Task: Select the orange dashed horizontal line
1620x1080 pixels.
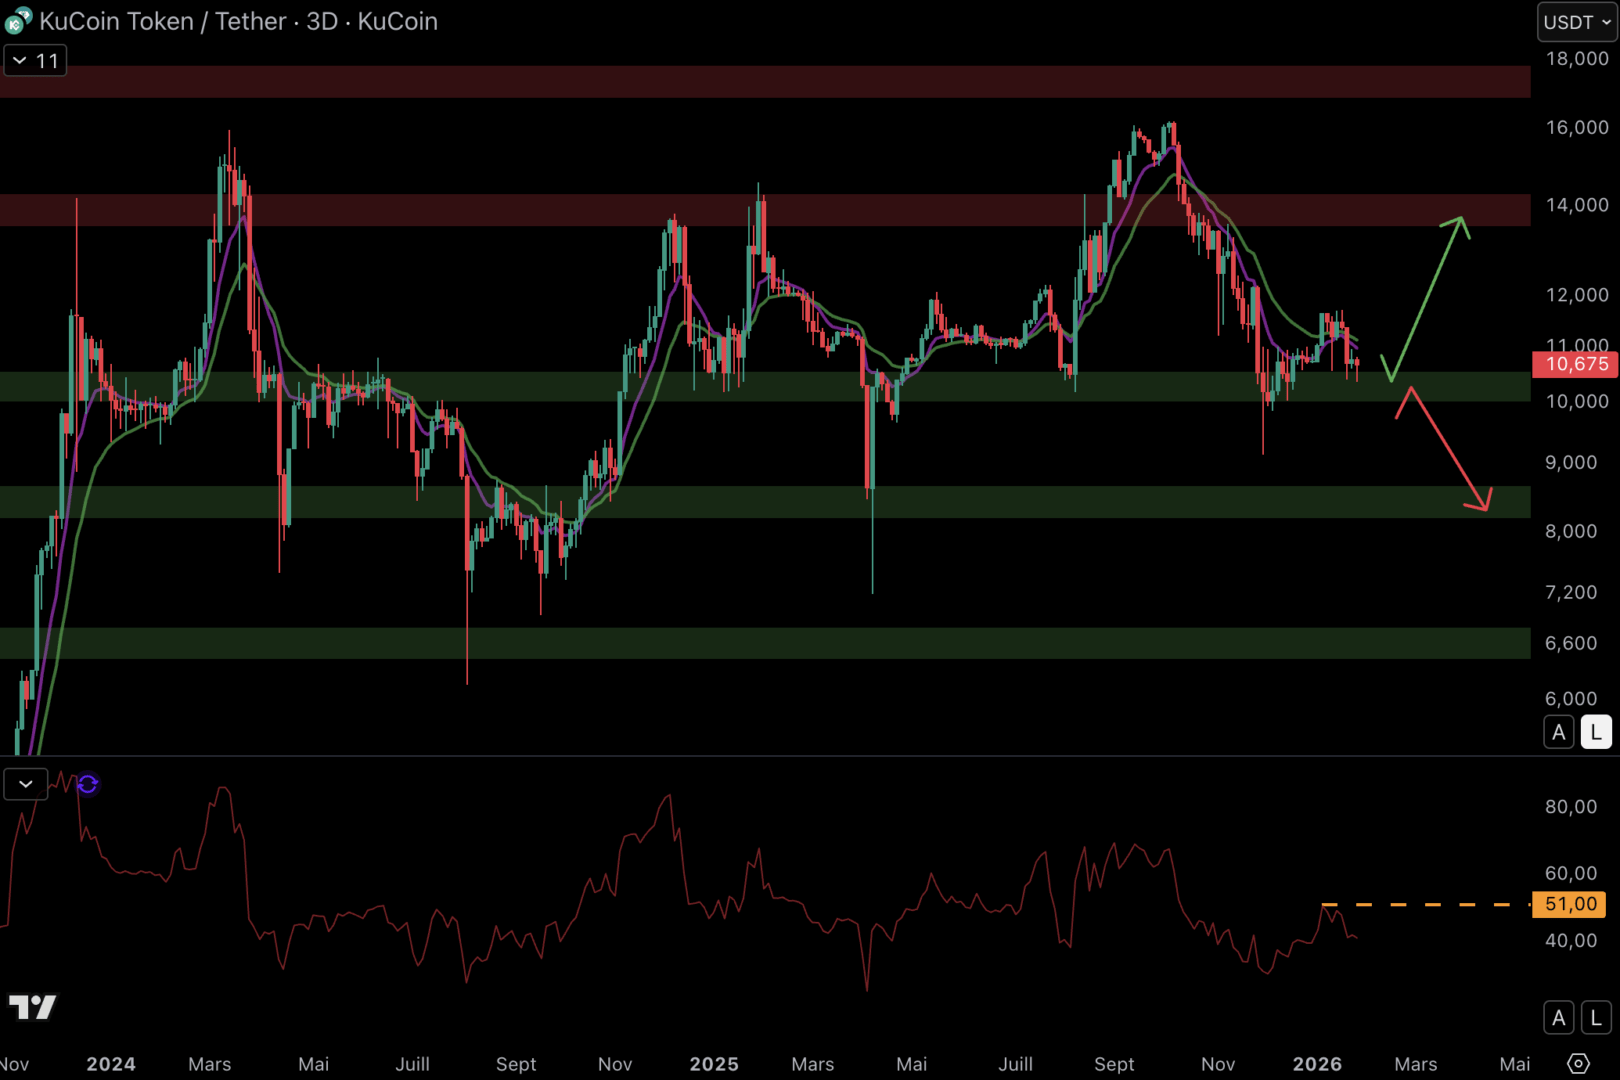Action: (1430, 904)
